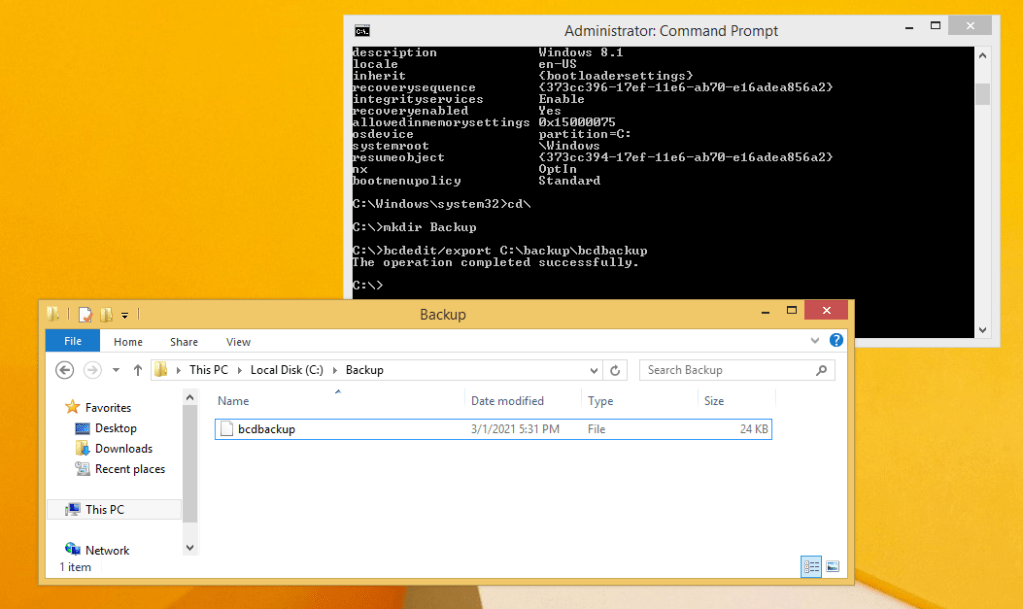Maximize the Command Prompt window
1023x609 pixels.
pyautogui.click(x=935, y=26)
